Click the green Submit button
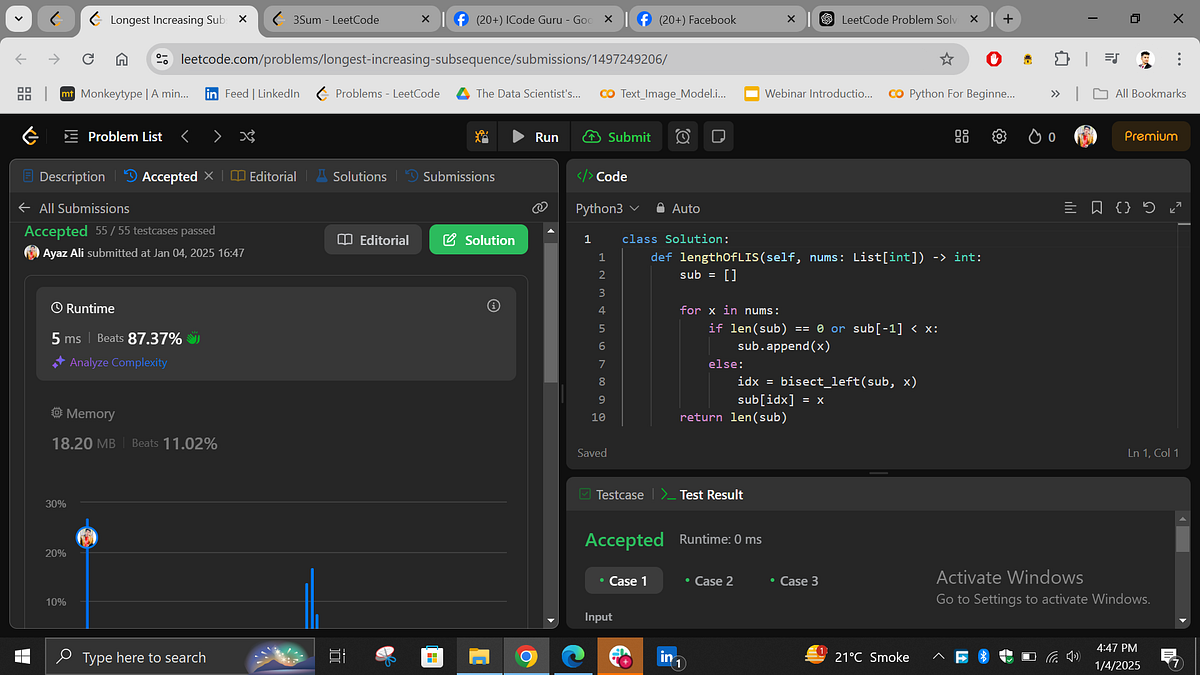Viewport: 1200px width, 675px height. click(x=616, y=136)
